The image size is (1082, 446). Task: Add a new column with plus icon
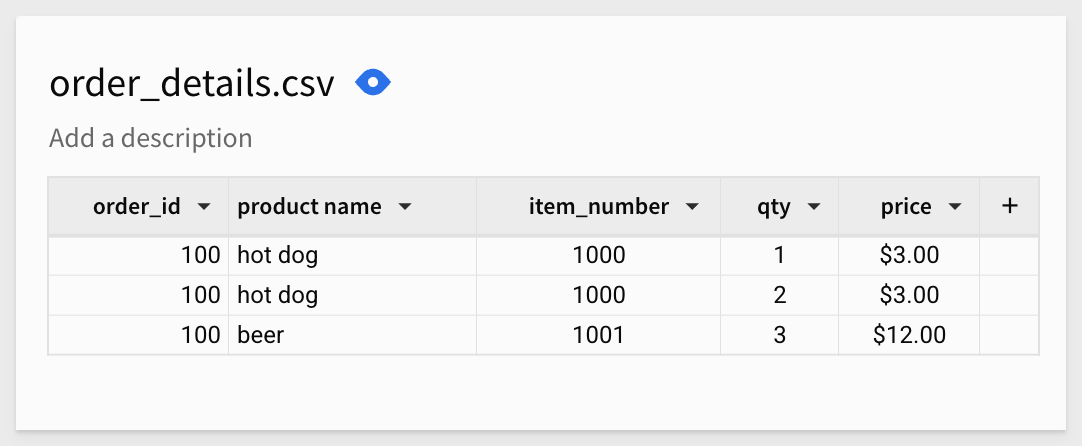click(1010, 206)
